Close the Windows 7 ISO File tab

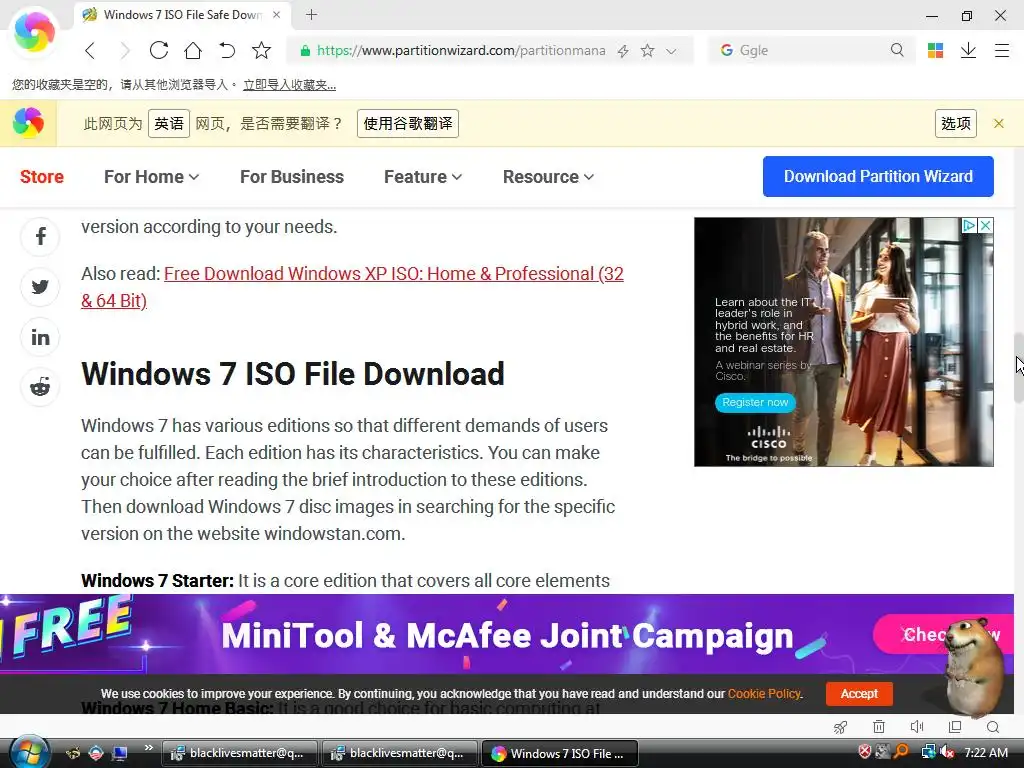point(277,14)
